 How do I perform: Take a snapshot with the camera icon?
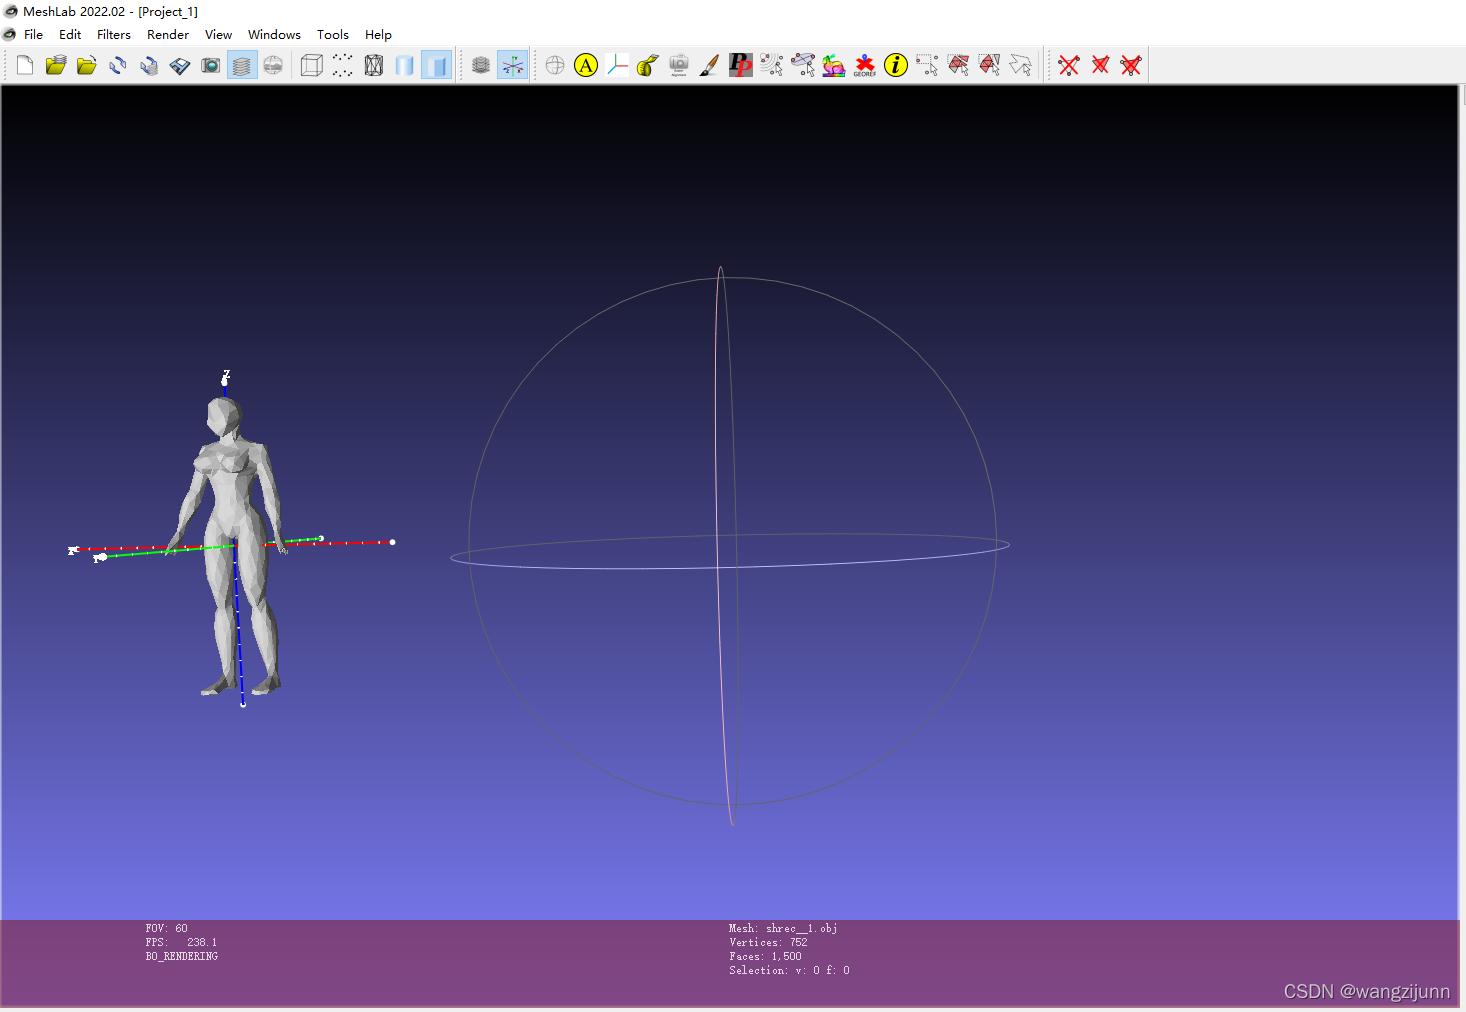click(211, 65)
